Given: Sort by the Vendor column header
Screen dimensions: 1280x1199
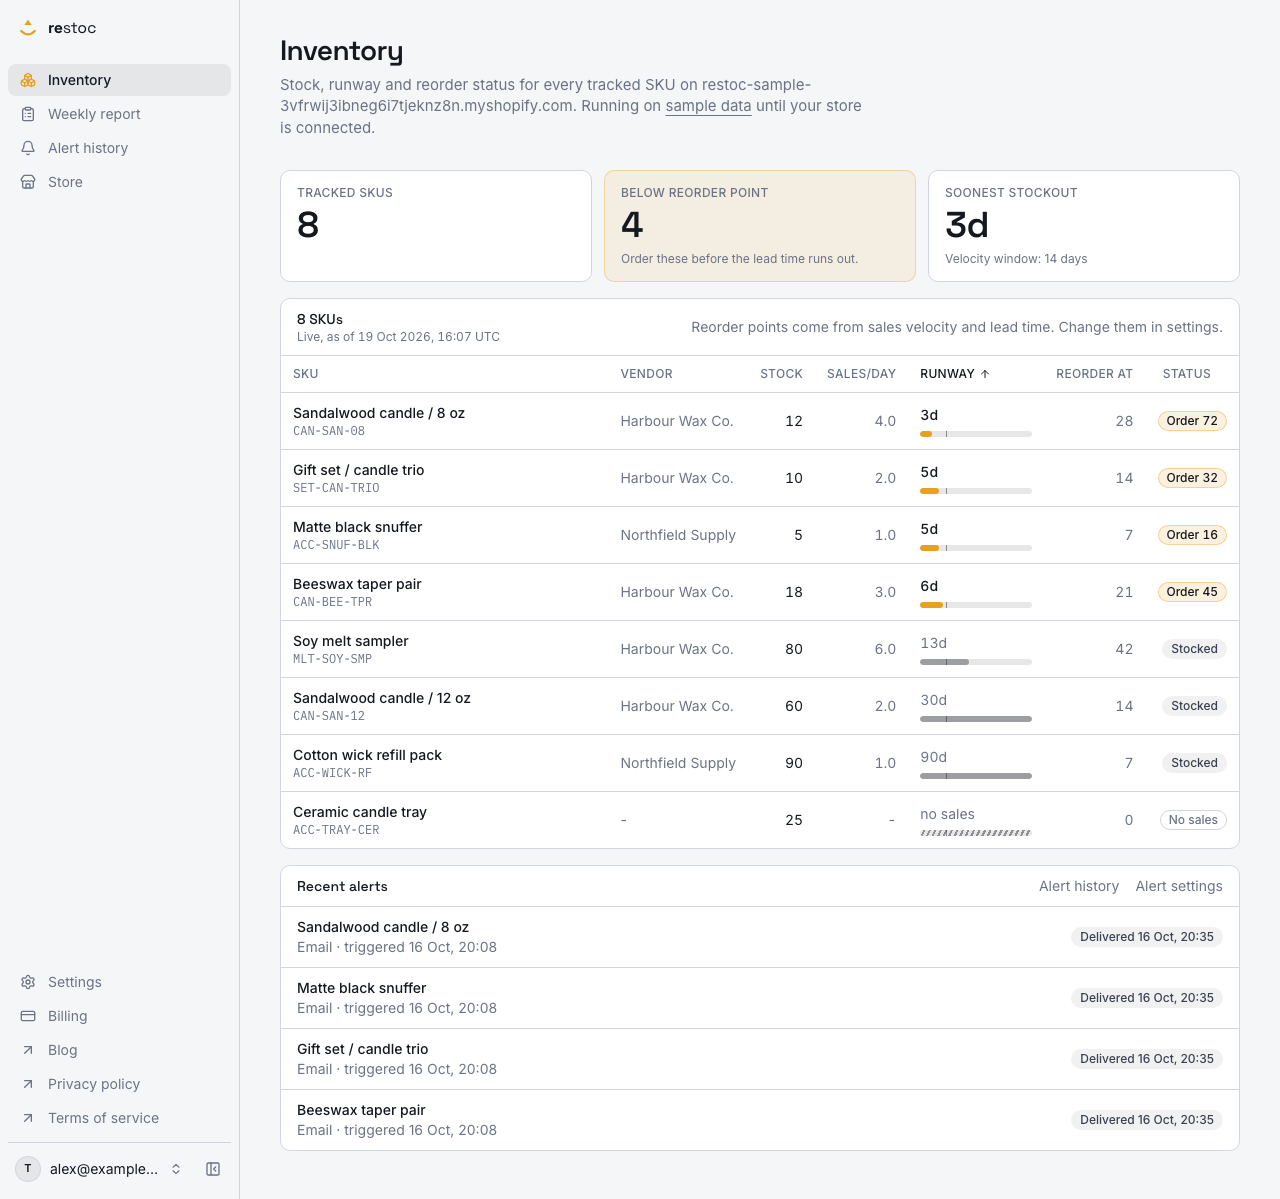Looking at the screenshot, I should pyautogui.click(x=646, y=374).
